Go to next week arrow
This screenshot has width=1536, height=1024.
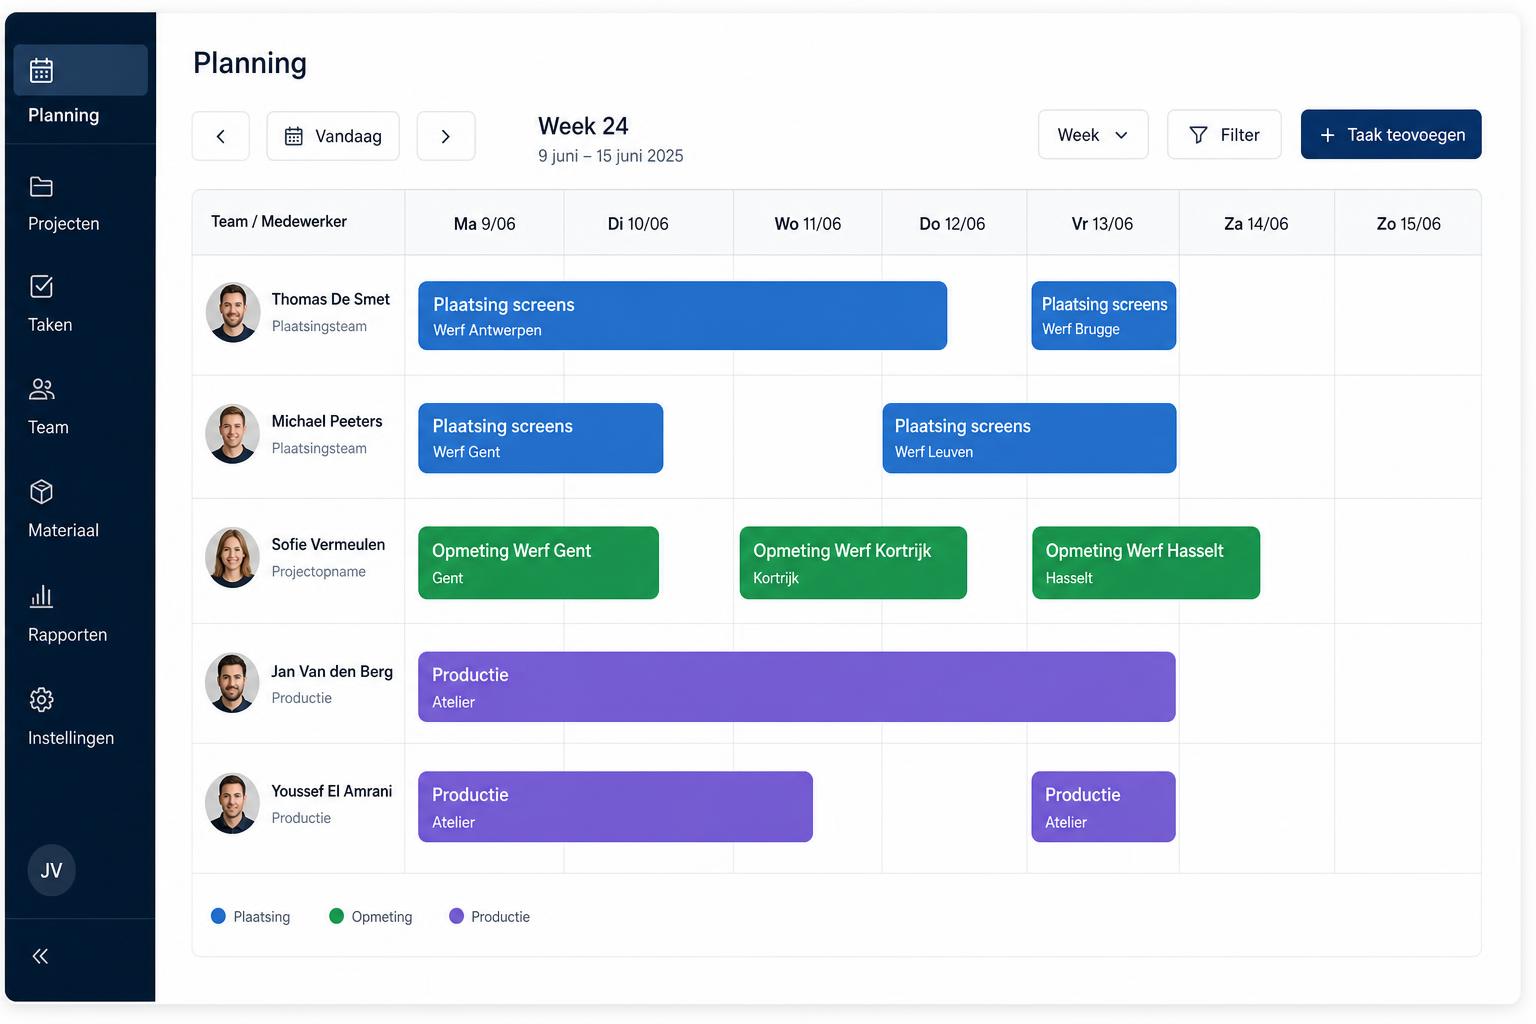(x=446, y=136)
